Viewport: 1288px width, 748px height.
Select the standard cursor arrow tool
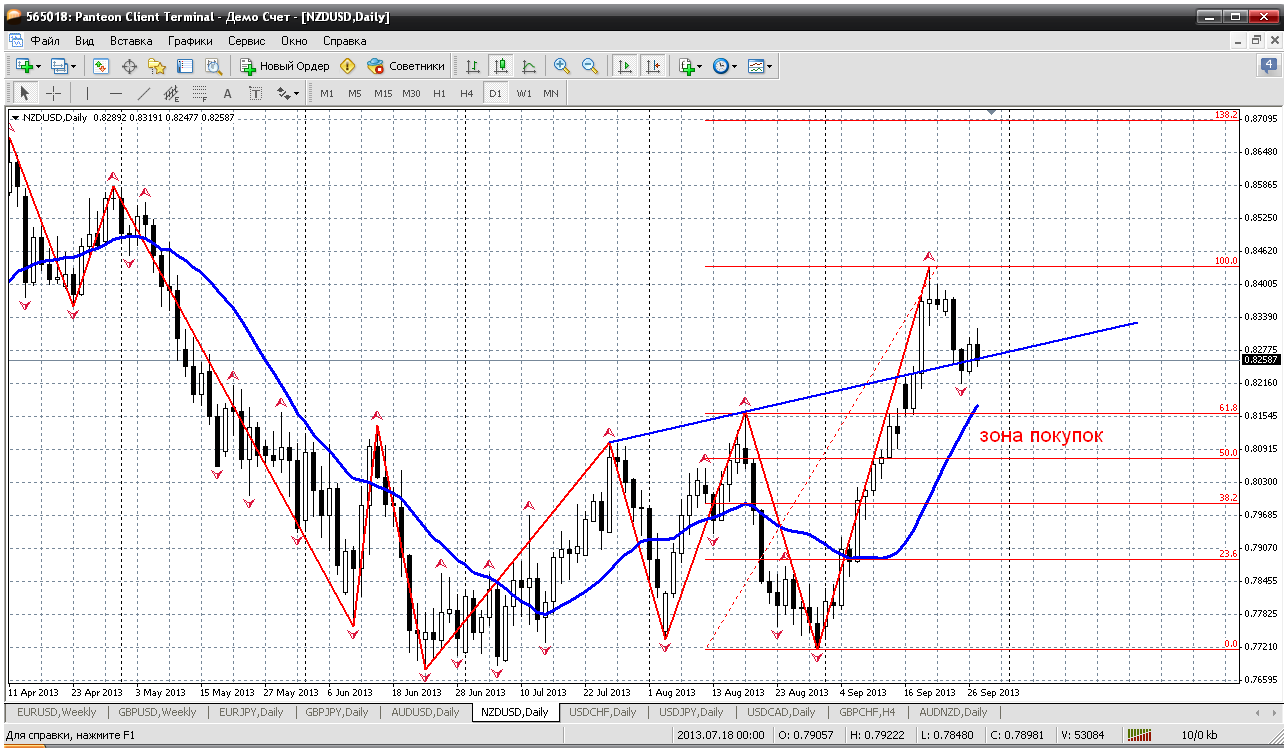[25, 93]
